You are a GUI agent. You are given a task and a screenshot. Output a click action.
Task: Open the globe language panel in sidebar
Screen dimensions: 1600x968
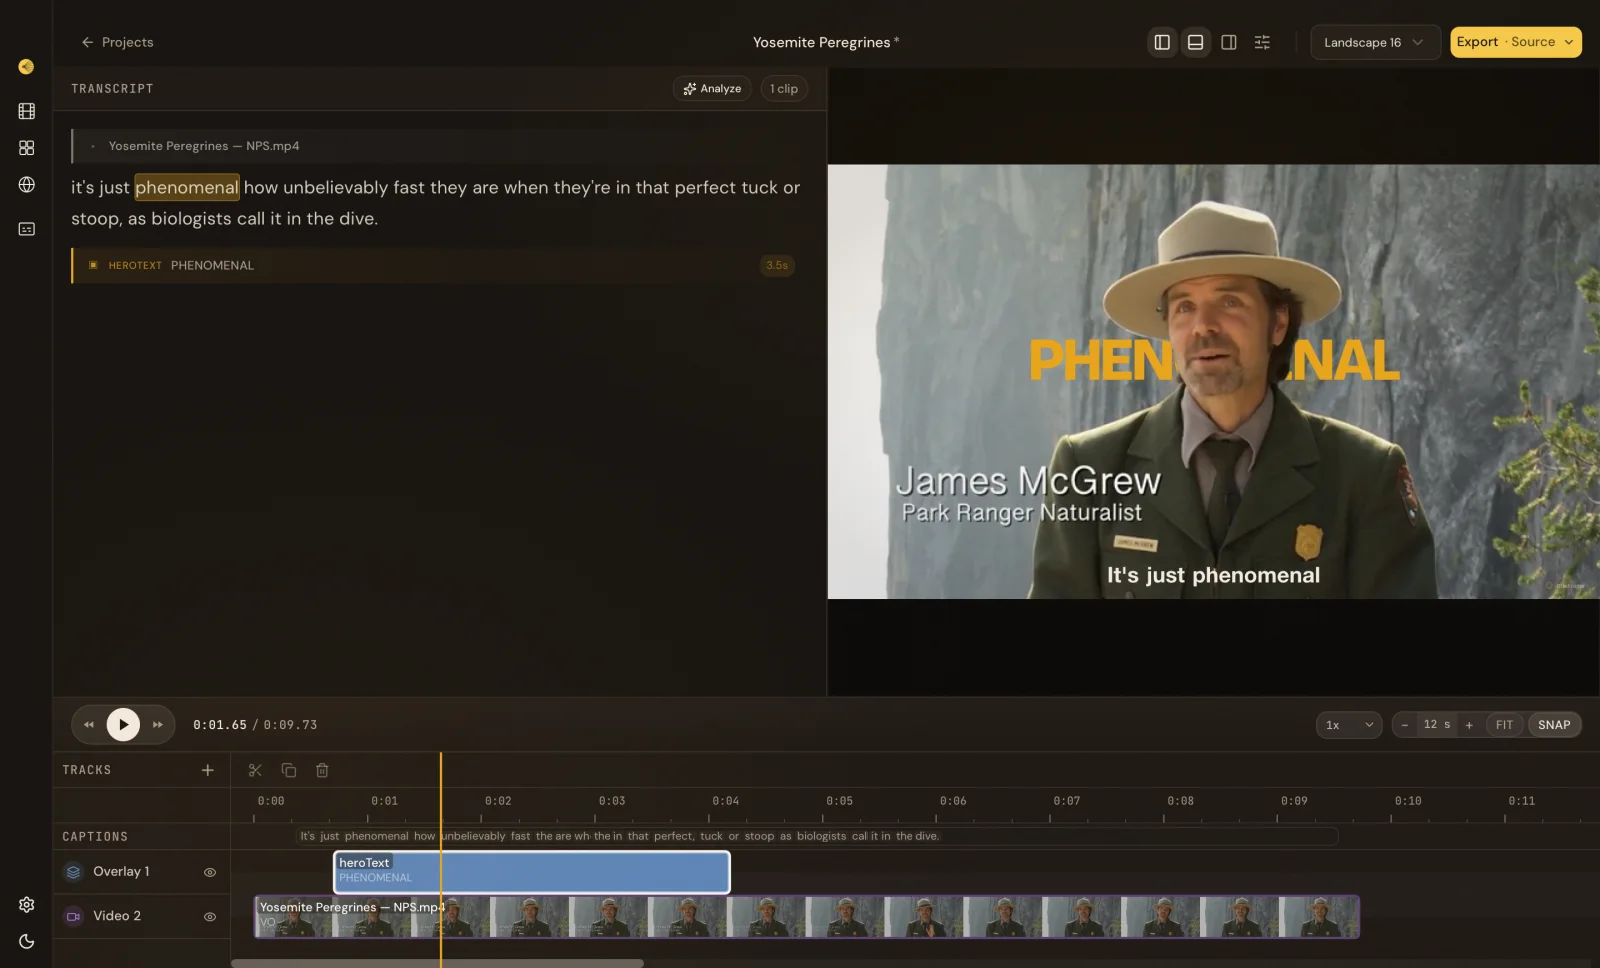tap(27, 185)
